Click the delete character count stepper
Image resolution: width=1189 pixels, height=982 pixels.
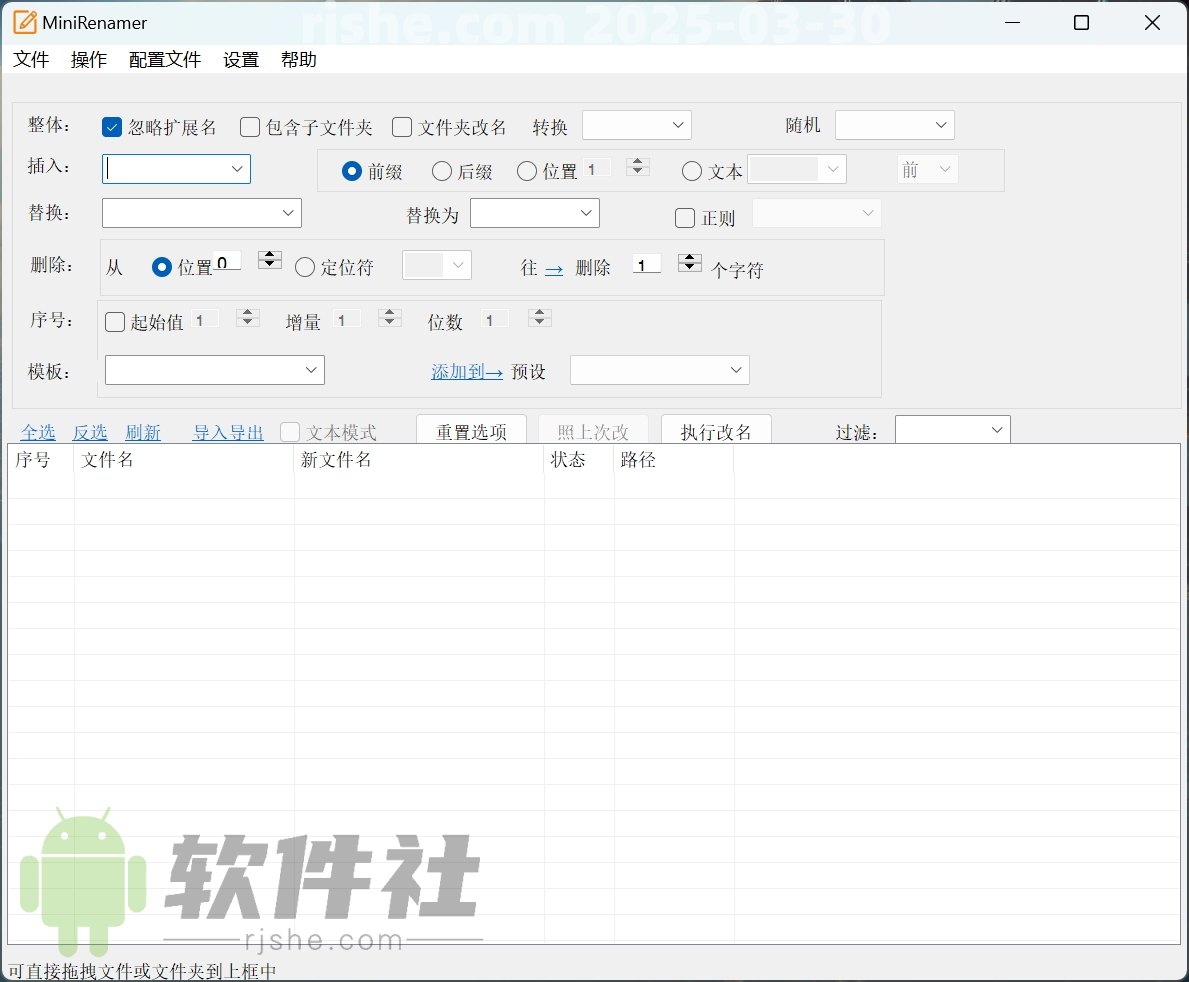[x=689, y=262]
